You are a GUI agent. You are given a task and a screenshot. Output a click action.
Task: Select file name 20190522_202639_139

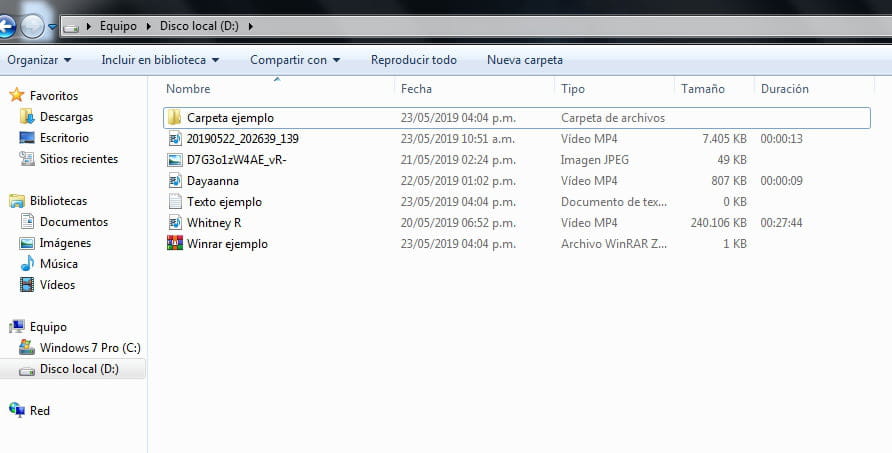(x=242, y=139)
